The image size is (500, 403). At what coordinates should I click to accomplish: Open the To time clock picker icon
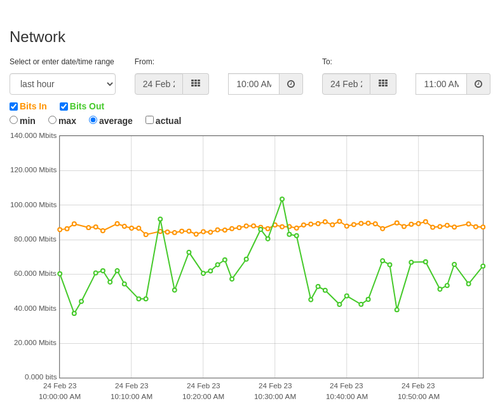(478, 84)
